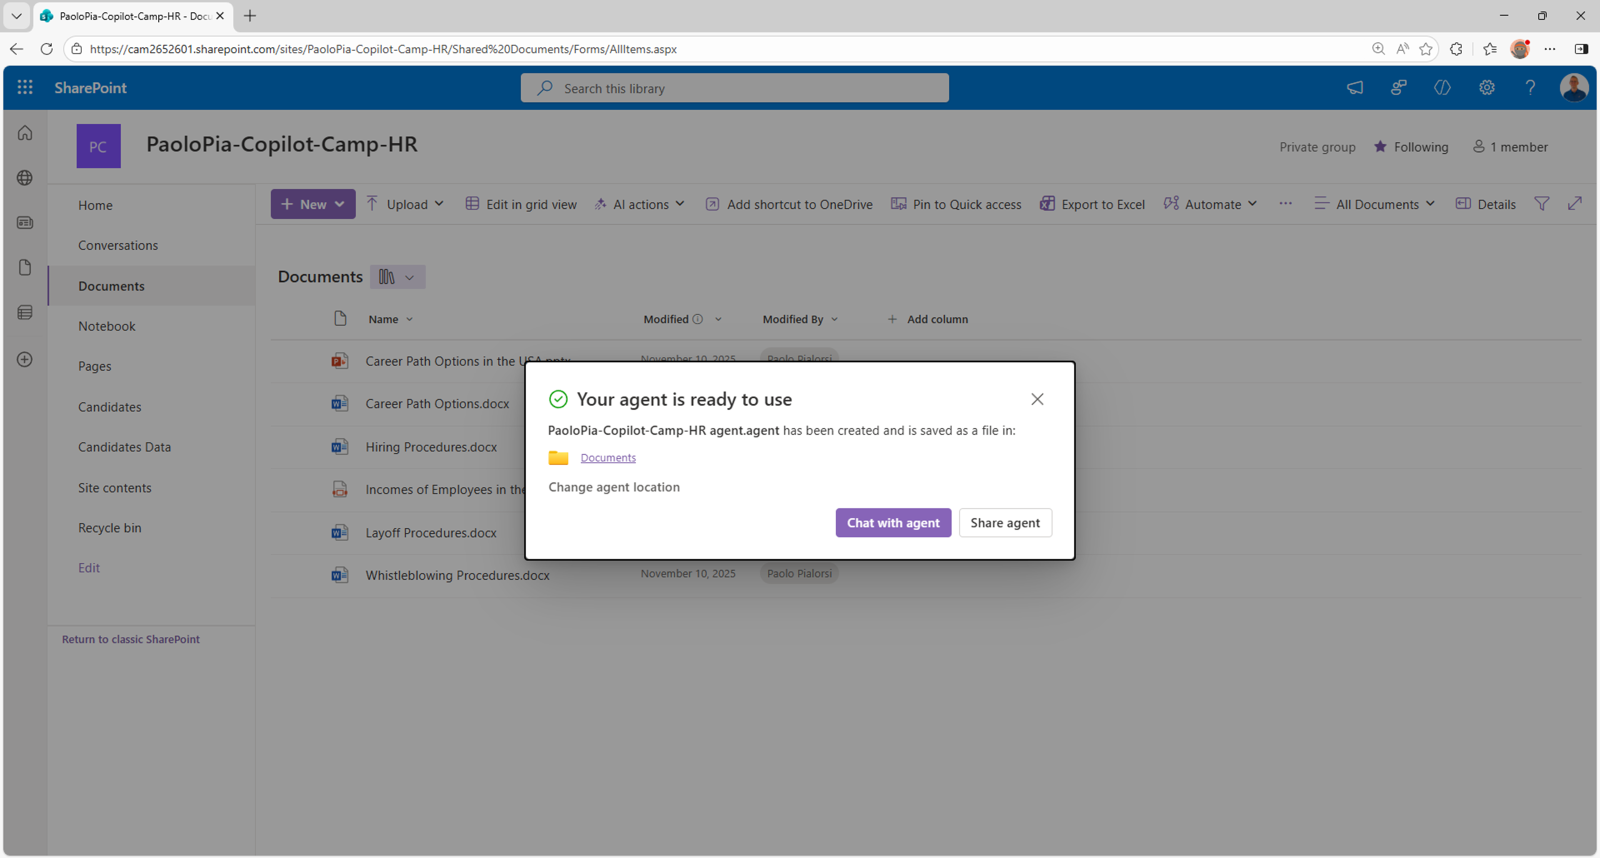Screen dimensions: 1600x858
Task: Expand the Automate dropdown
Action: pyautogui.click(x=1252, y=204)
